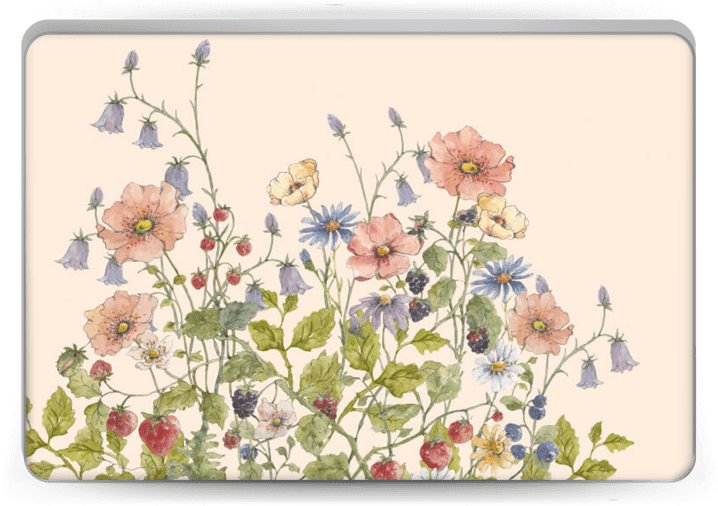The height and width of the screenshot is (506, 718).
Task: Select the unripe green strawberry at far left
Action: pyautogui.click(x=70, y=359)
